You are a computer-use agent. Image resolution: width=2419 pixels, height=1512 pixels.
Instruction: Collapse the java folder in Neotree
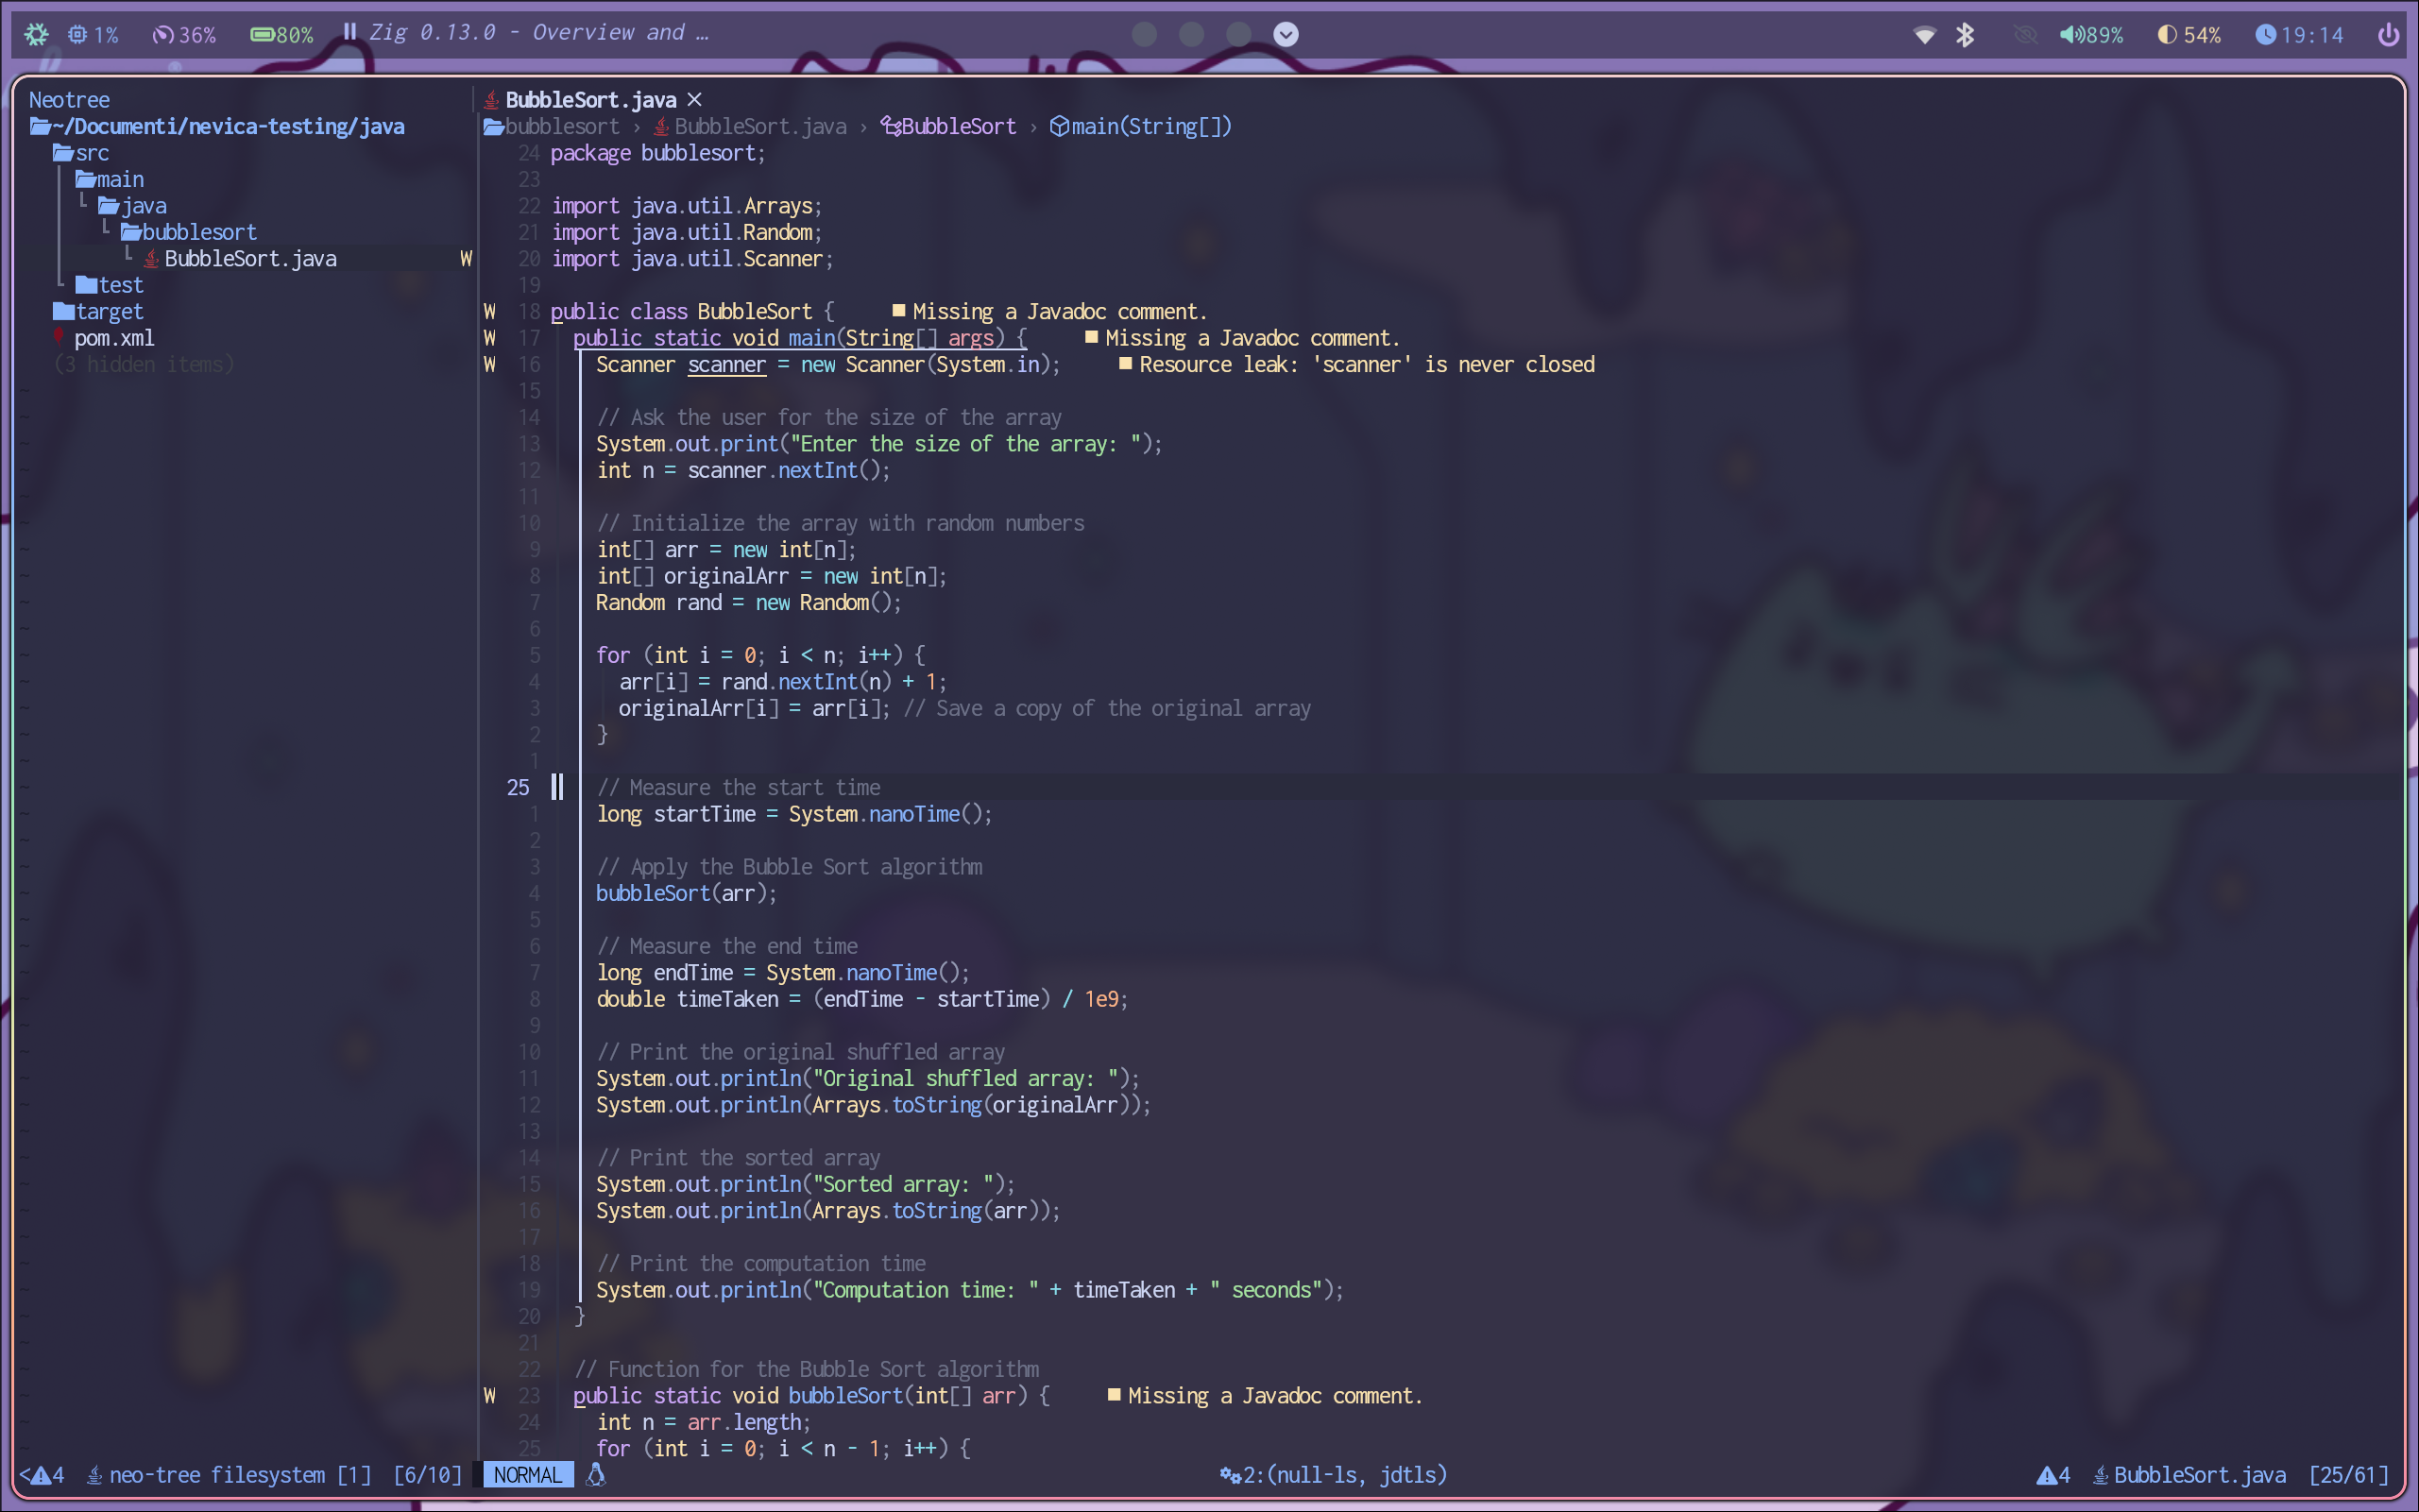tap(133, 206)
